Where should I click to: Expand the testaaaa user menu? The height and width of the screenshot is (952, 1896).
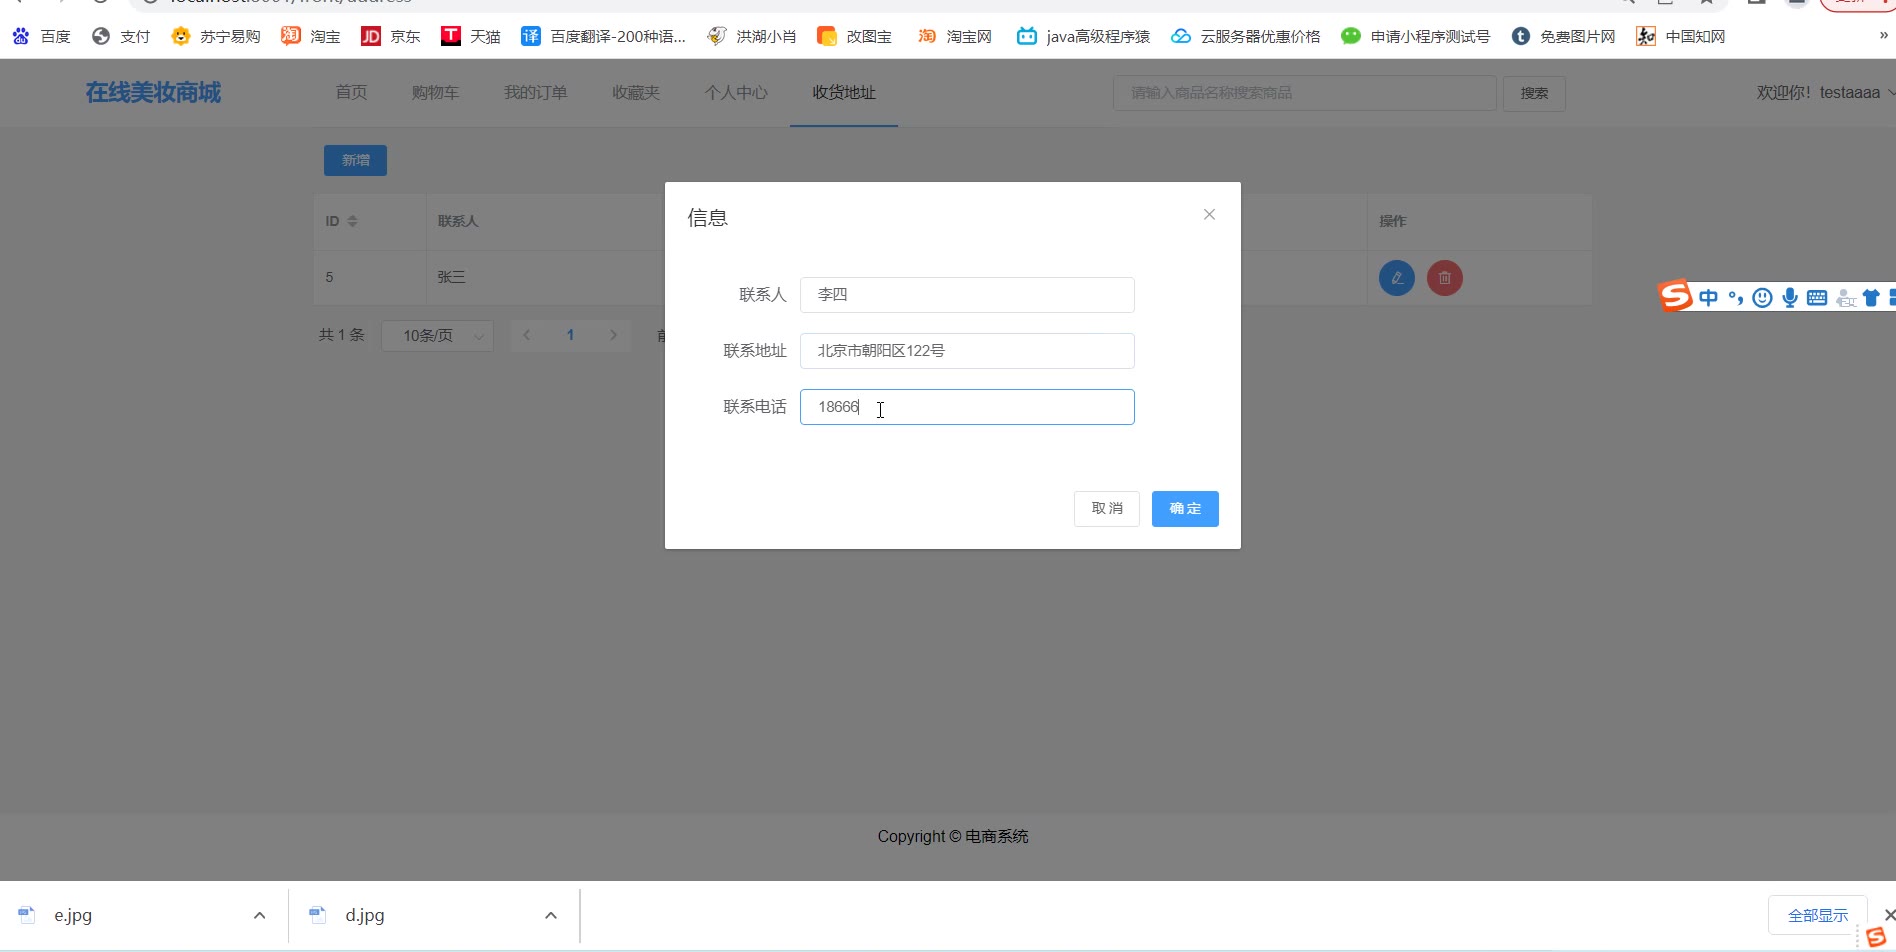coord(1824,93)
